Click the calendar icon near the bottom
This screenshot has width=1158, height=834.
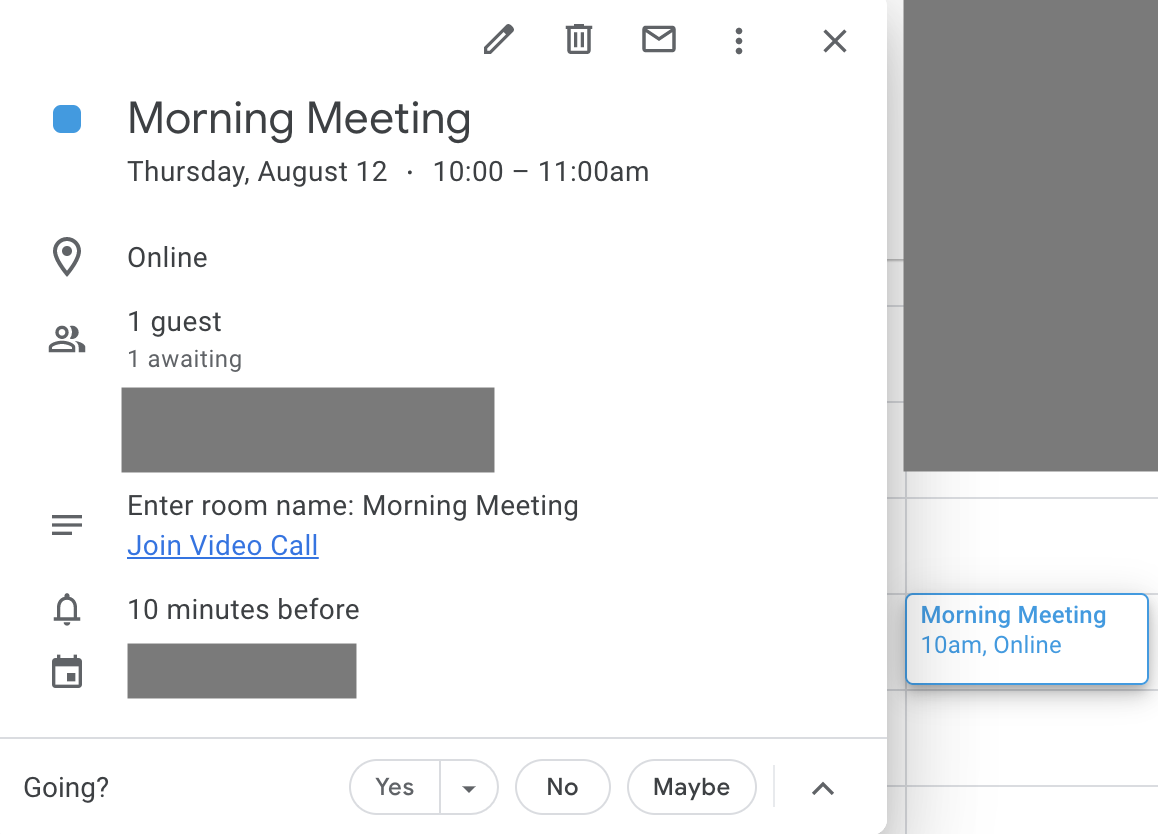point(66,671)
